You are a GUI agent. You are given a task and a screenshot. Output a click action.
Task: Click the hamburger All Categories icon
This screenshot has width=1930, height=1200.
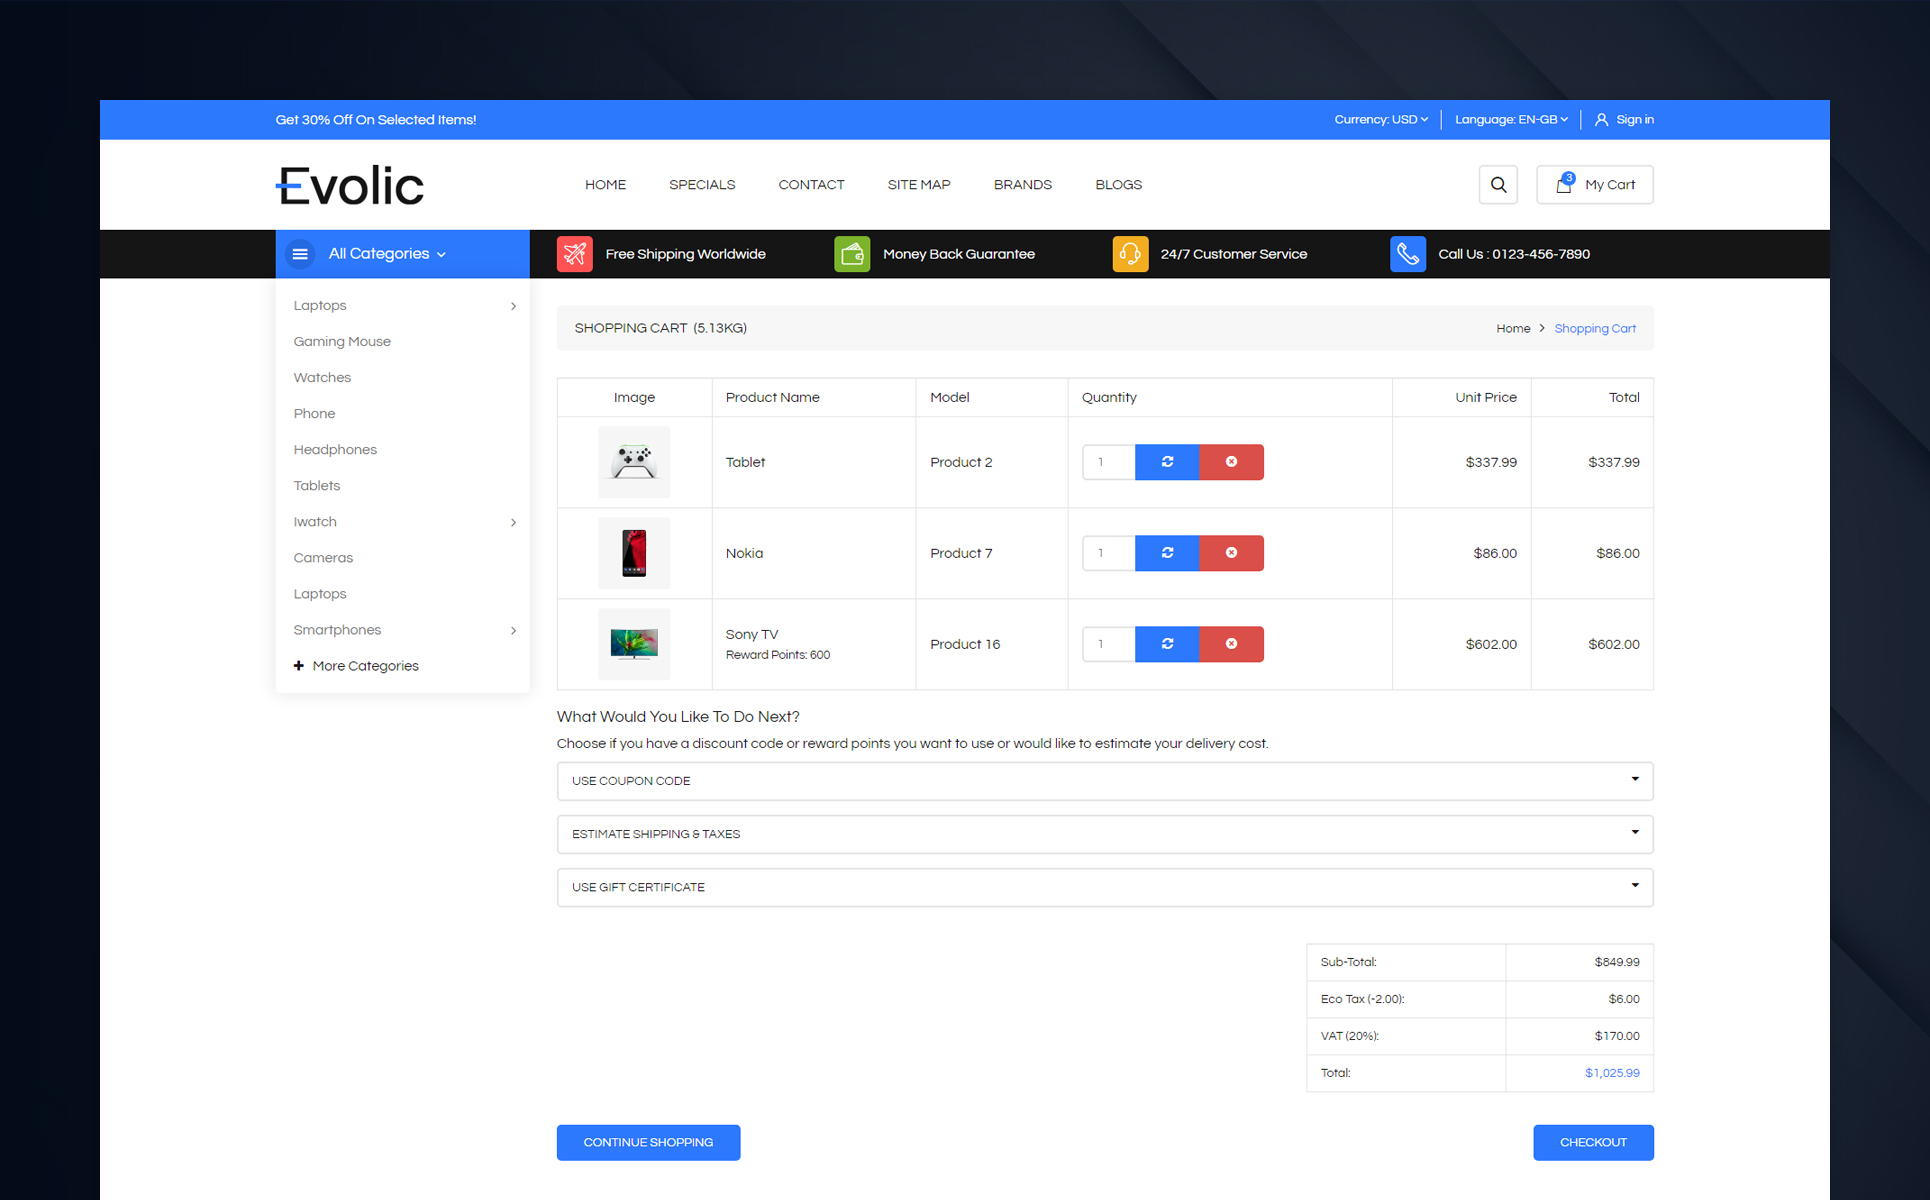point(300,254)
